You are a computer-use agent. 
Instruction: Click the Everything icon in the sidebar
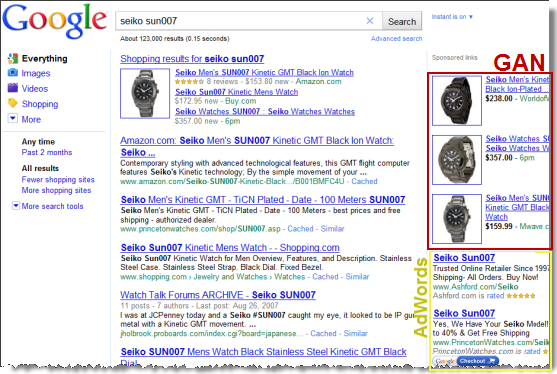(13, 59)
